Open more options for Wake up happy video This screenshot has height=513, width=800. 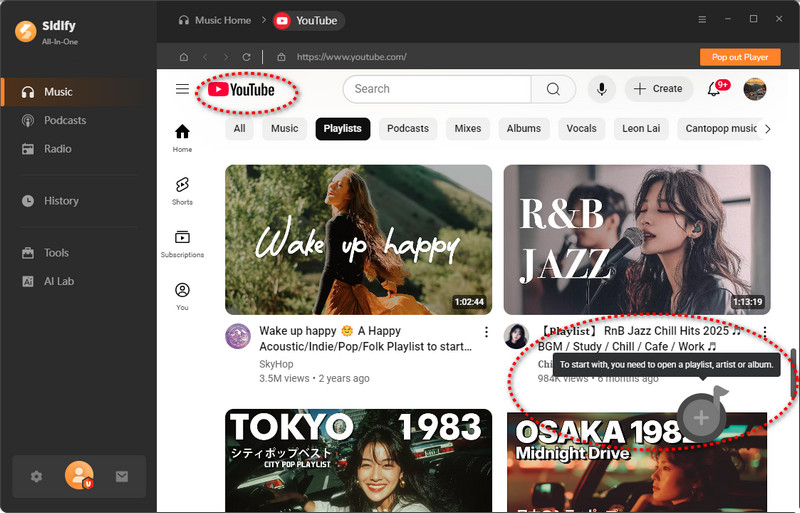[486, 332]
